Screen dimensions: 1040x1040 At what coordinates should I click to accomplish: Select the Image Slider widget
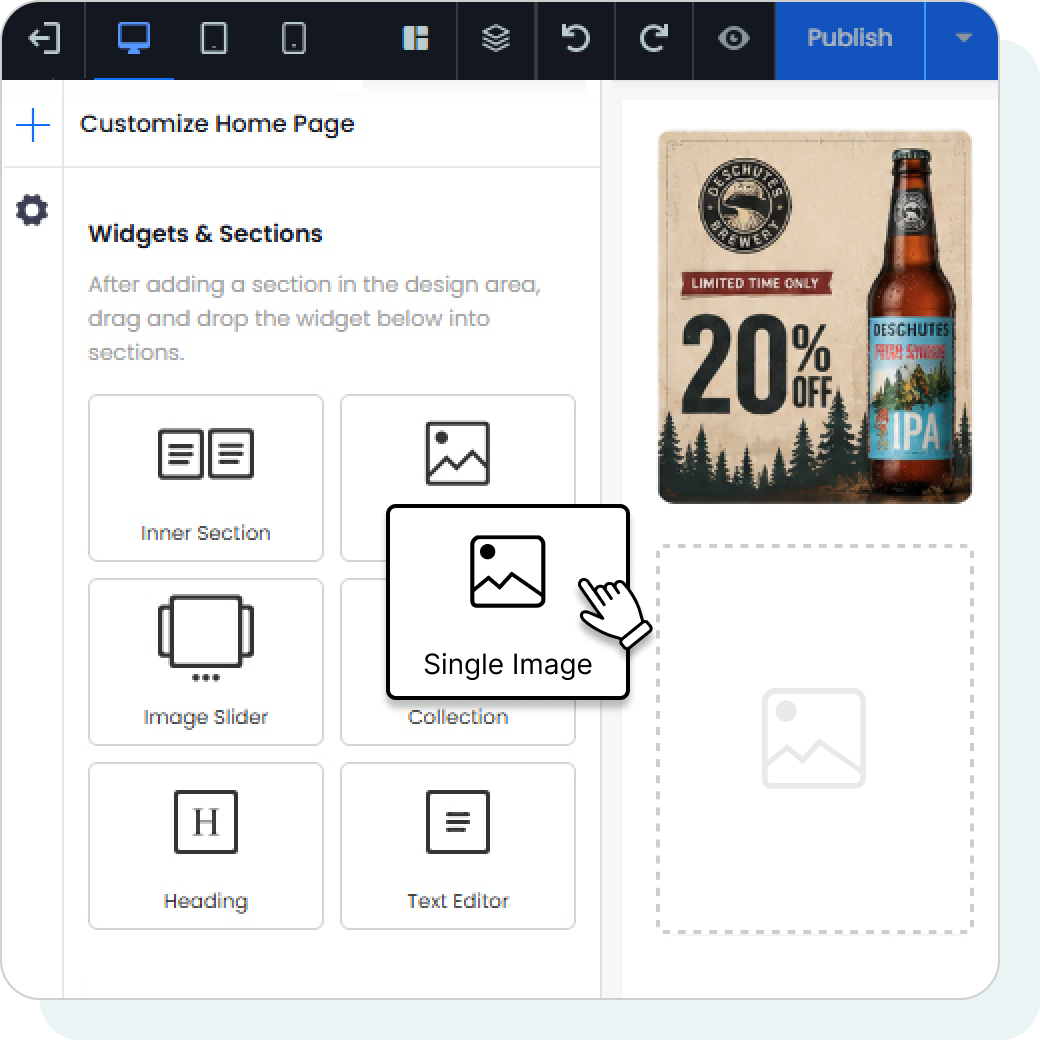(x=206, y=662)
